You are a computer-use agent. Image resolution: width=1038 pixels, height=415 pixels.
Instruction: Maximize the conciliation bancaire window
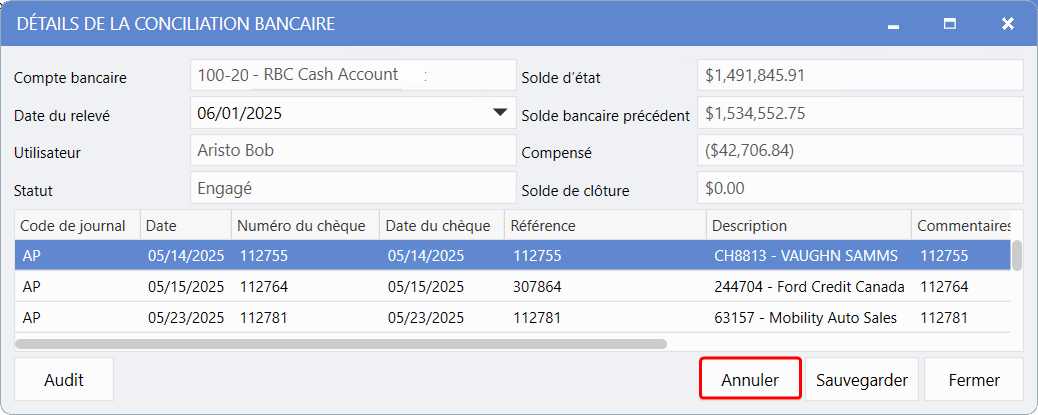pos(950,23)
